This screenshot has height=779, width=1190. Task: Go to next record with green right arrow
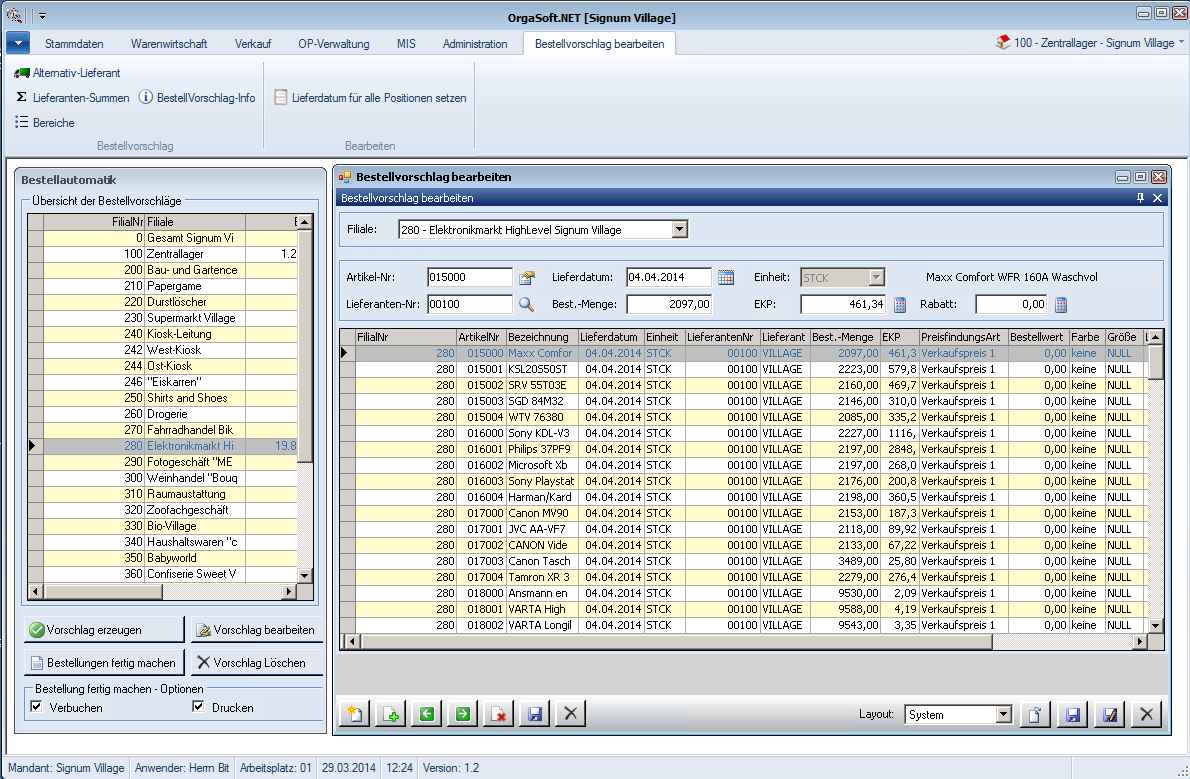tap(463, 714)
